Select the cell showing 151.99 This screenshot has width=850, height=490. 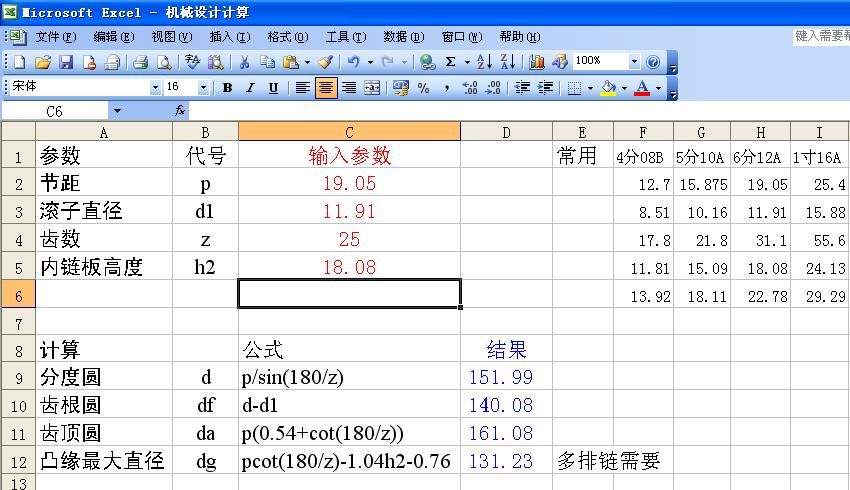[x=506, y=377]
